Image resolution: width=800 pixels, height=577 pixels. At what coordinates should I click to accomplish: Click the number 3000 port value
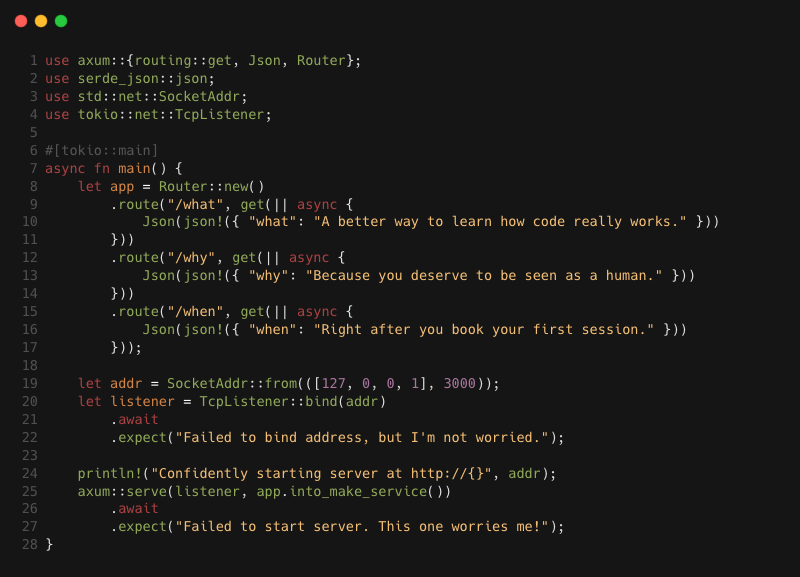pyautogui.click(x=460, y=383)
